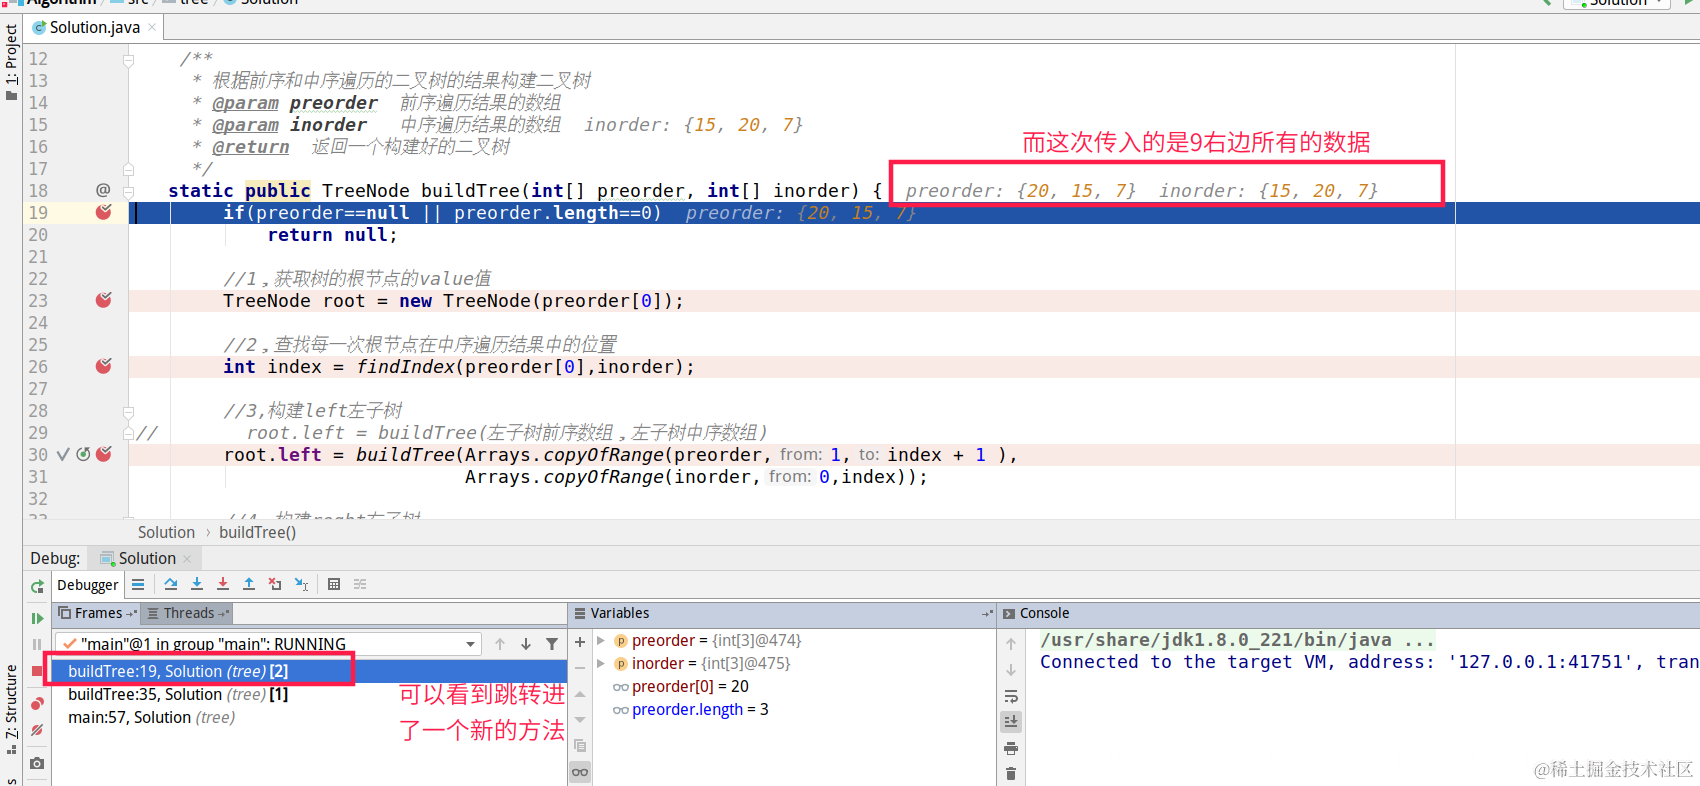Resume program execution in debugger

tap(37, 619)
